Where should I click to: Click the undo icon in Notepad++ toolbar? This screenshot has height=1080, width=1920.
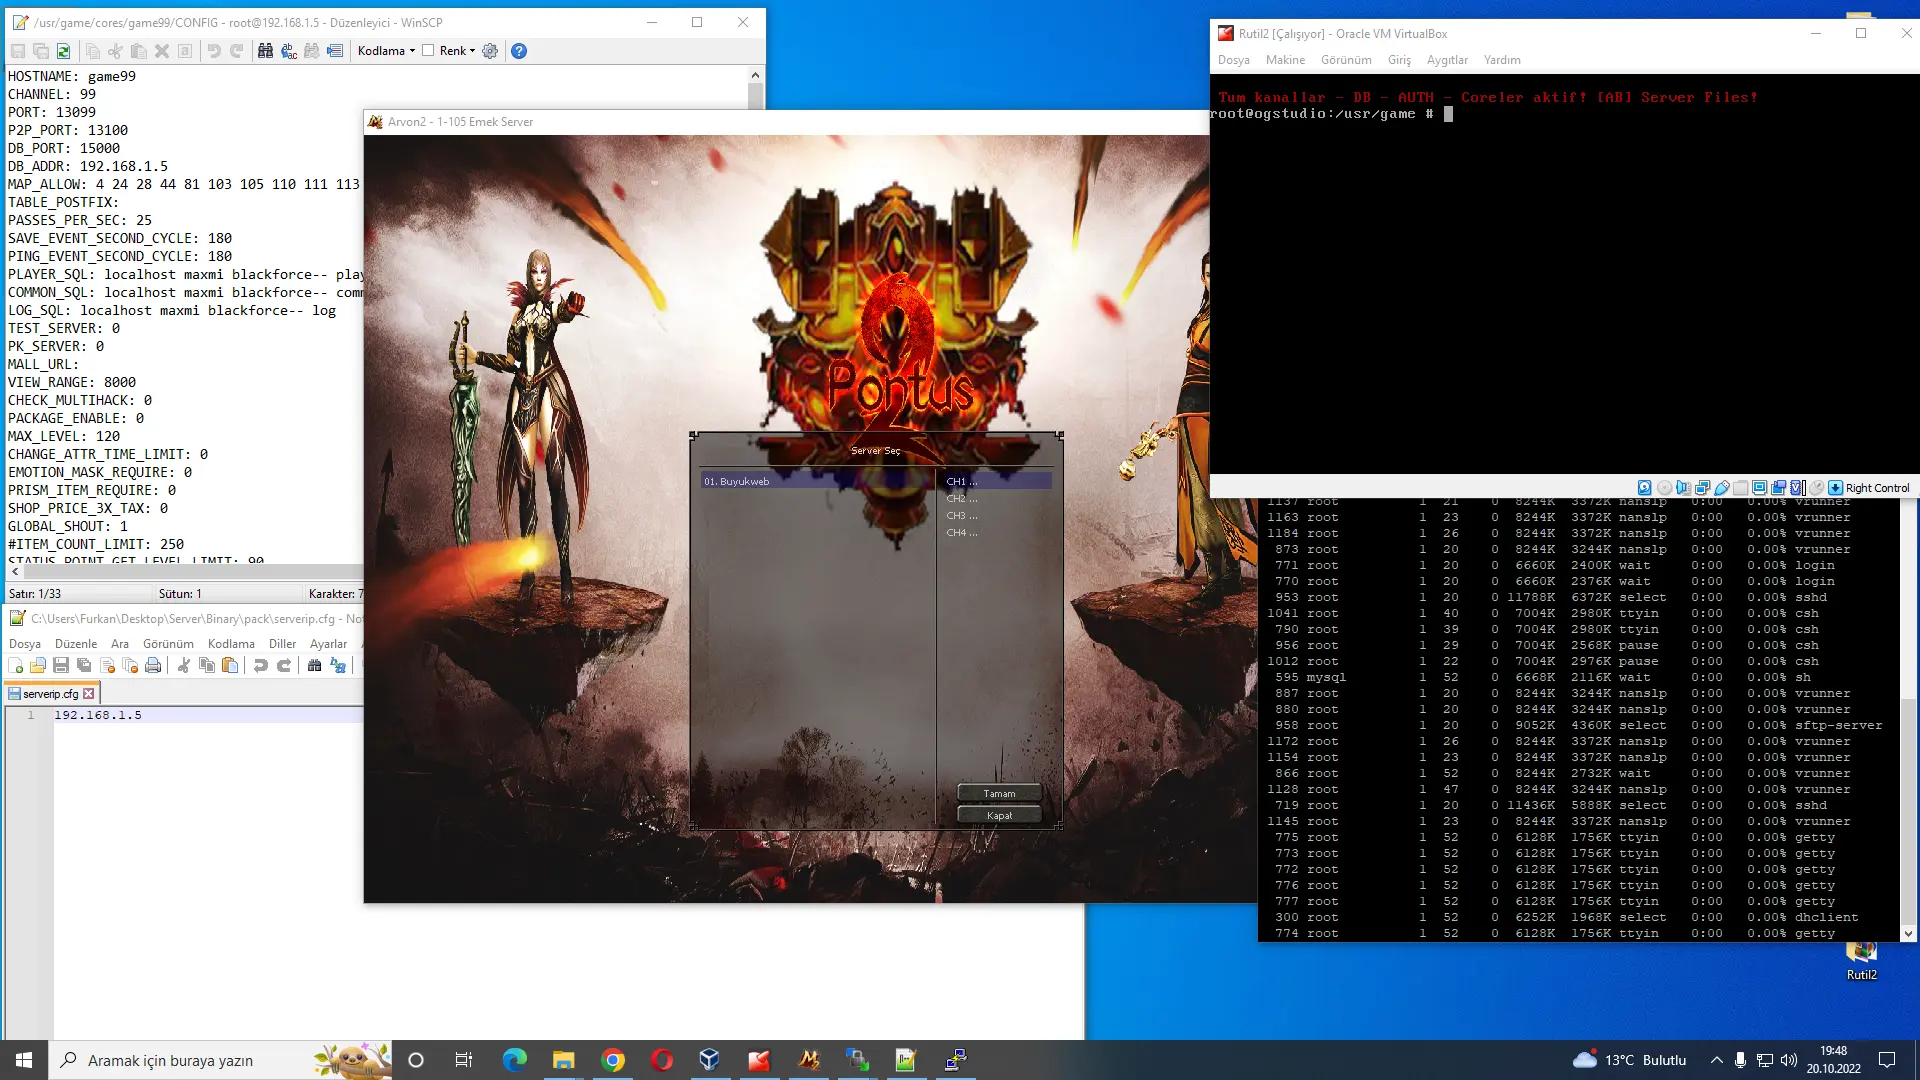pos(261,666)
